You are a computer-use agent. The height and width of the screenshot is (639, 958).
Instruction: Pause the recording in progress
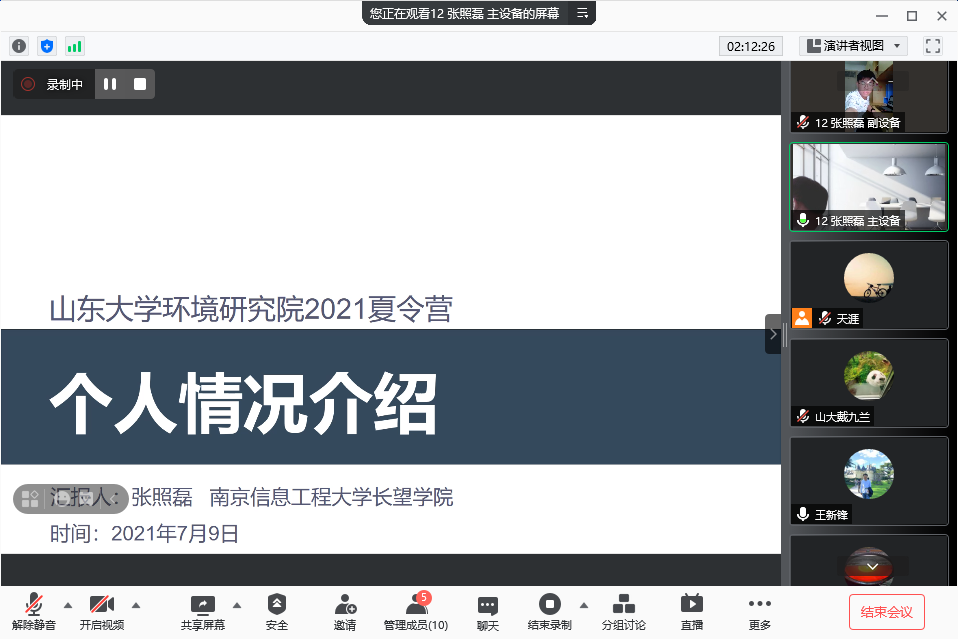110,85
